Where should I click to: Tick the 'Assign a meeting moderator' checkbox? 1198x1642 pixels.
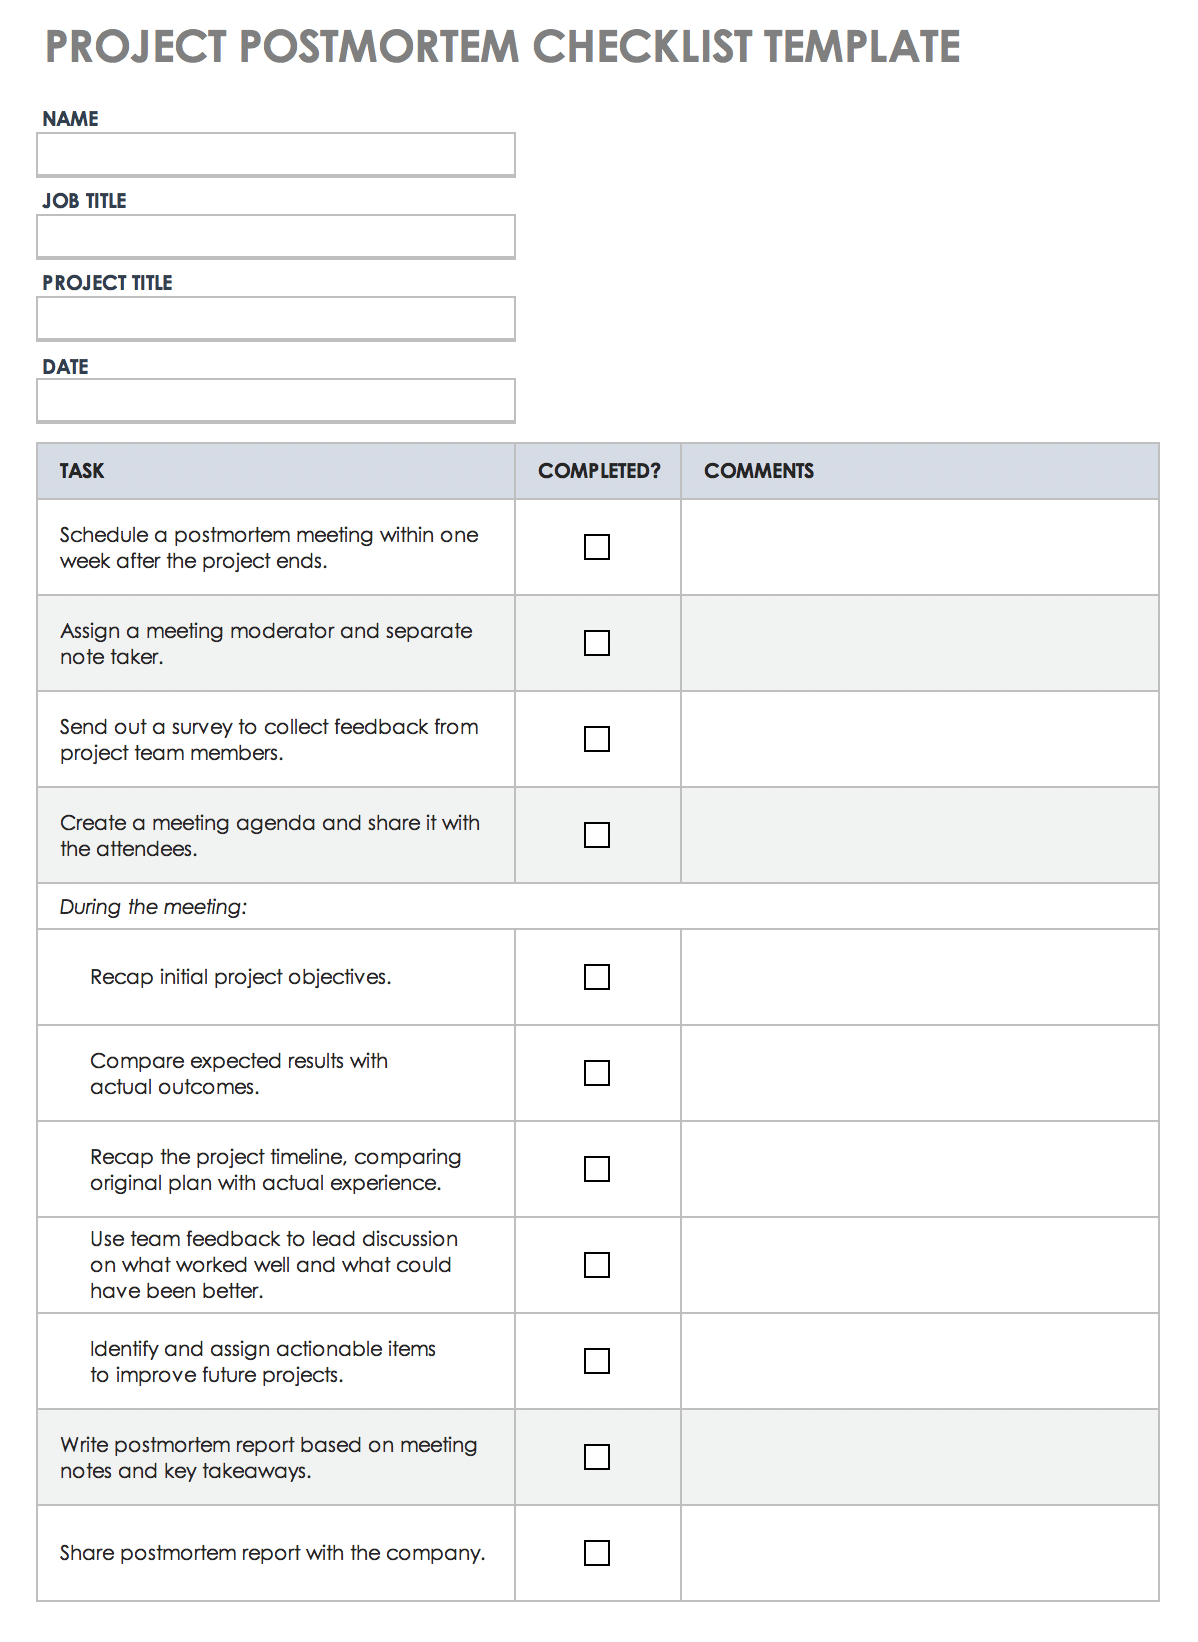[x=597, y=643]
